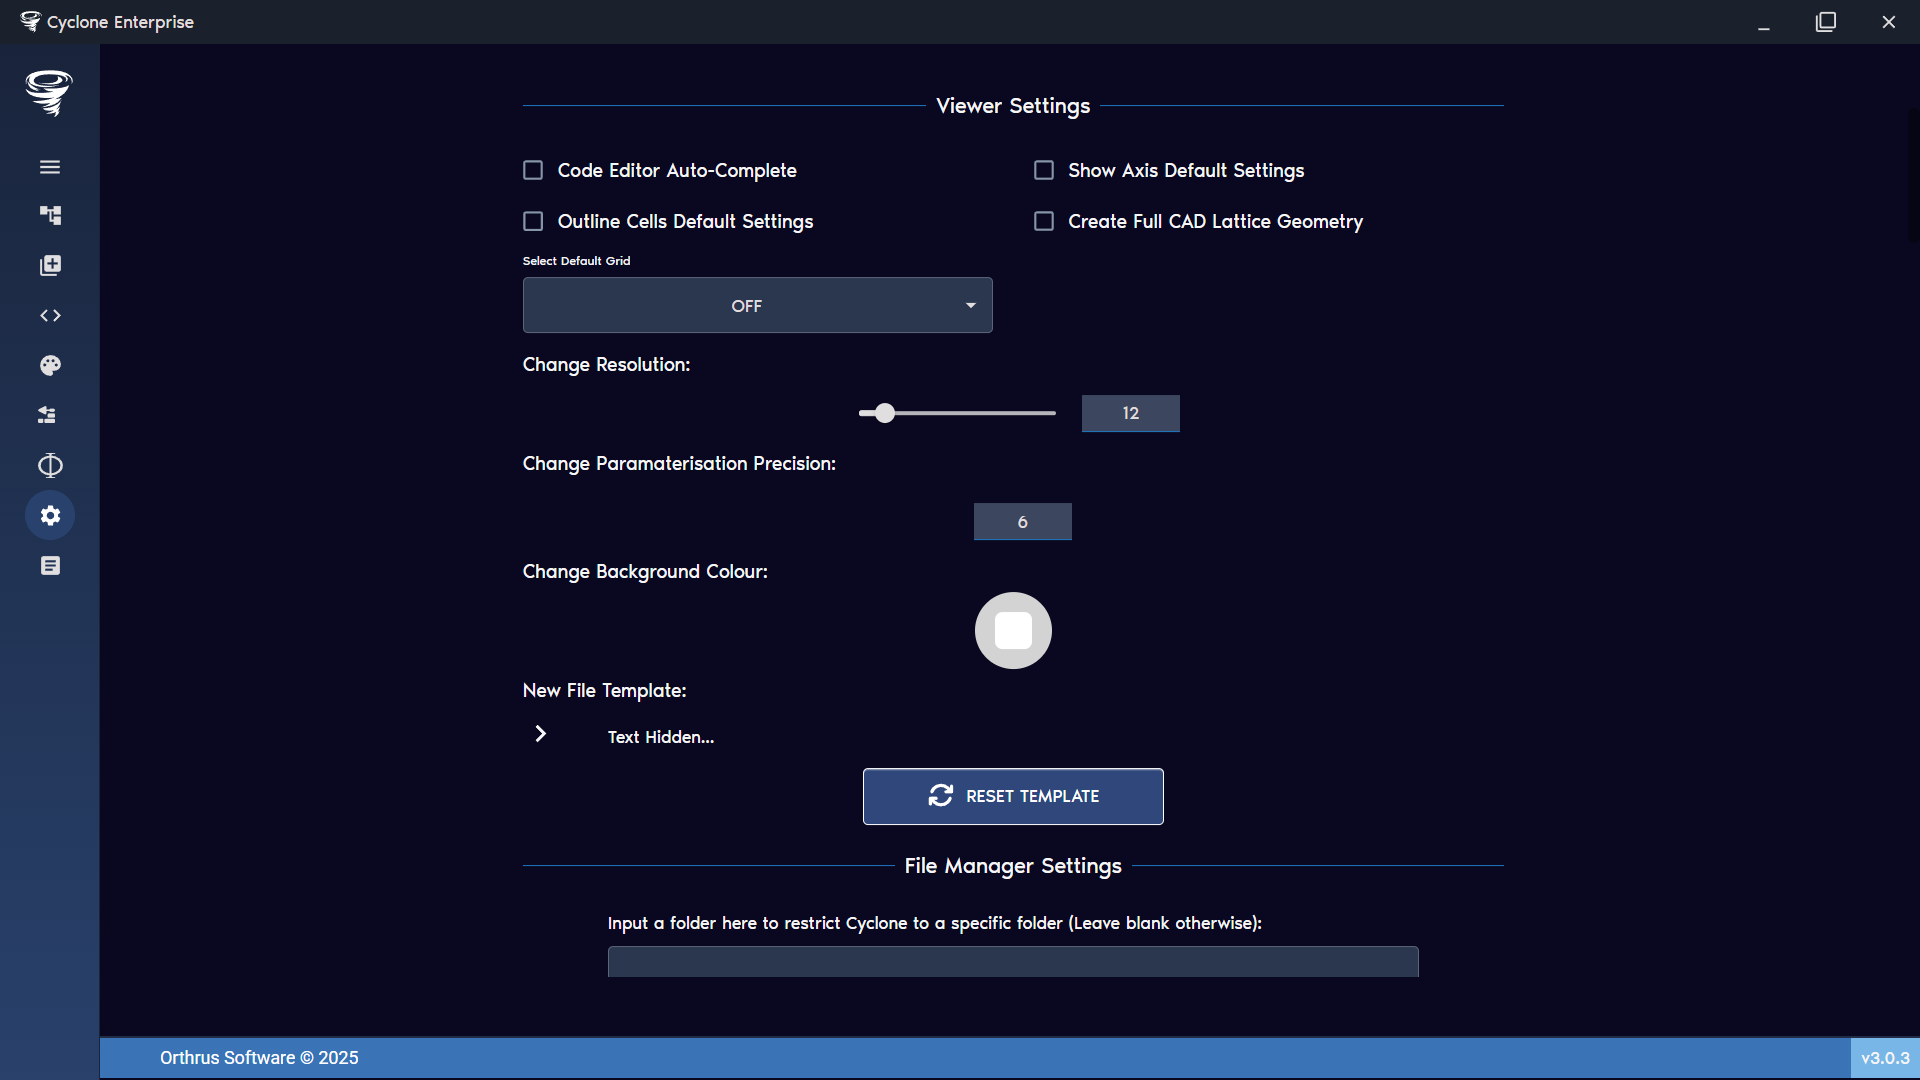Enable Code Editor Auto-Complete
The height and width of the screenshot is (1080, 1920).
[x=533, y=170]
